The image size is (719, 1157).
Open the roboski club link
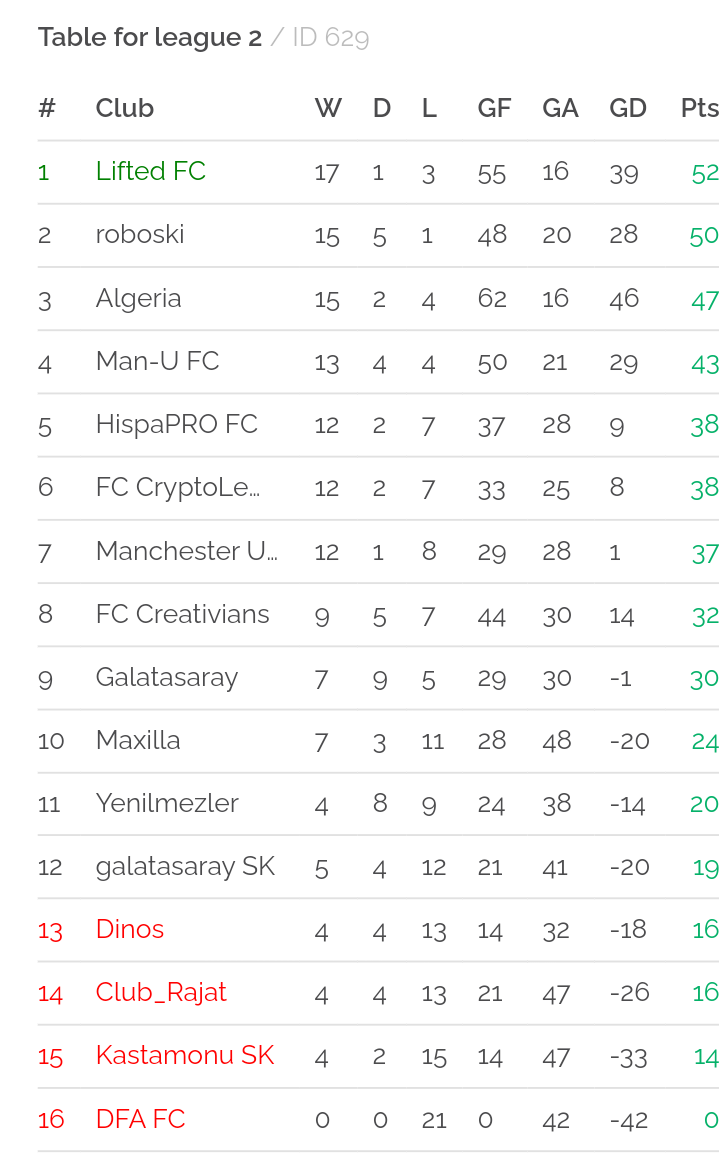tap(140, 235)
